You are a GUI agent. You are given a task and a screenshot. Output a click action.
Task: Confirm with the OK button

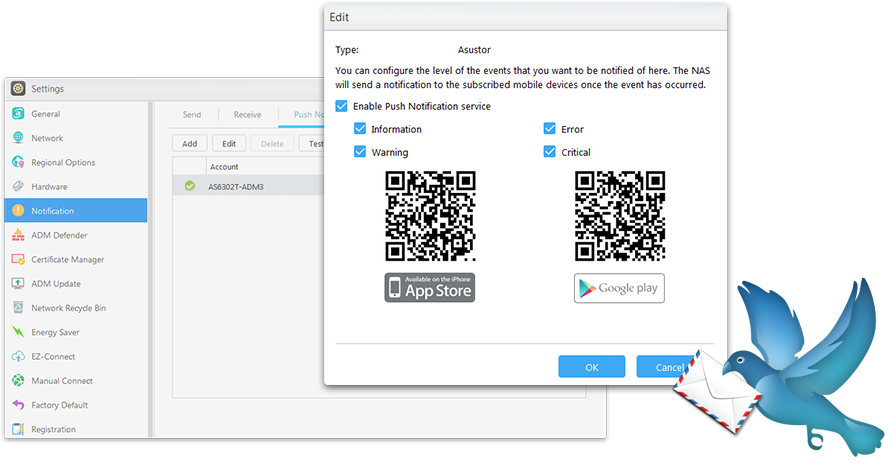pyautogui.click(x=592, y=367)
